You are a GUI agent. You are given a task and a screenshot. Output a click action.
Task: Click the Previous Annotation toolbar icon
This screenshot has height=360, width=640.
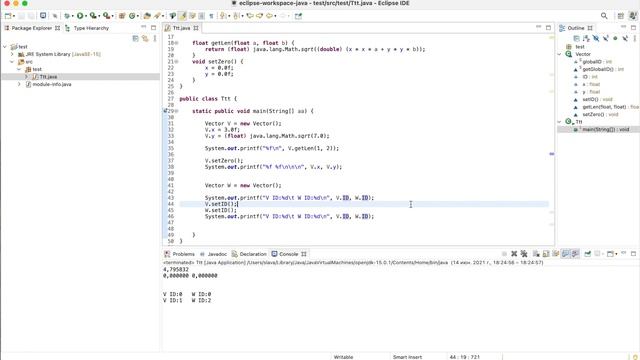236,16
